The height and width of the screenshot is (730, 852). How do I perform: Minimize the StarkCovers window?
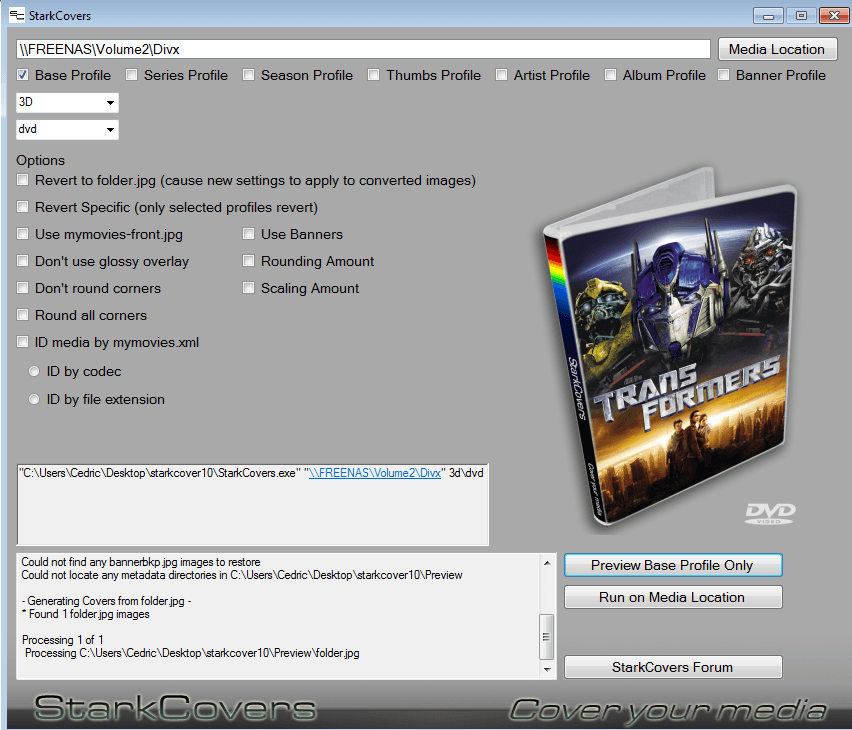[x=768, y=16]
